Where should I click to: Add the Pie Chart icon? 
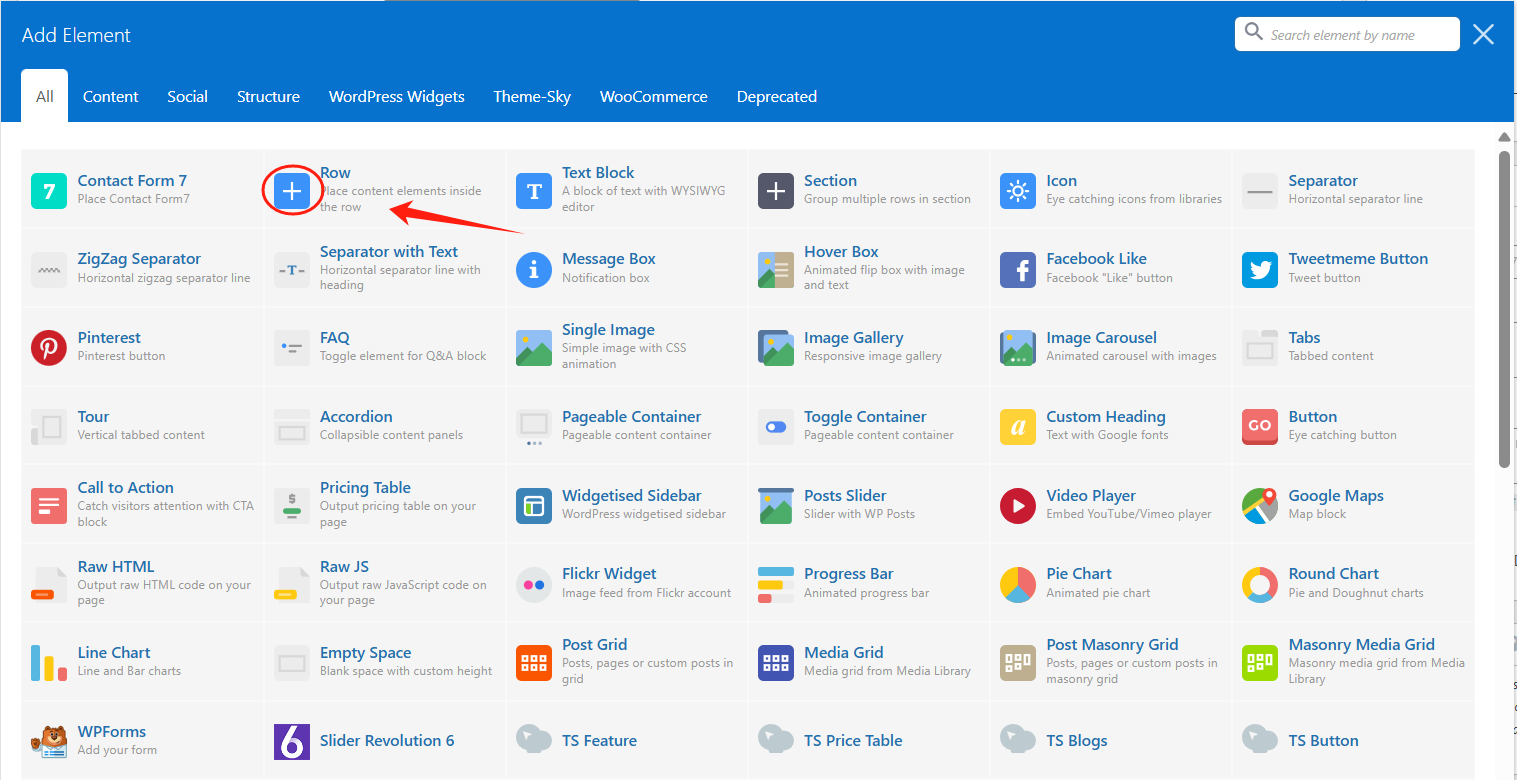tap(1018, 584)
